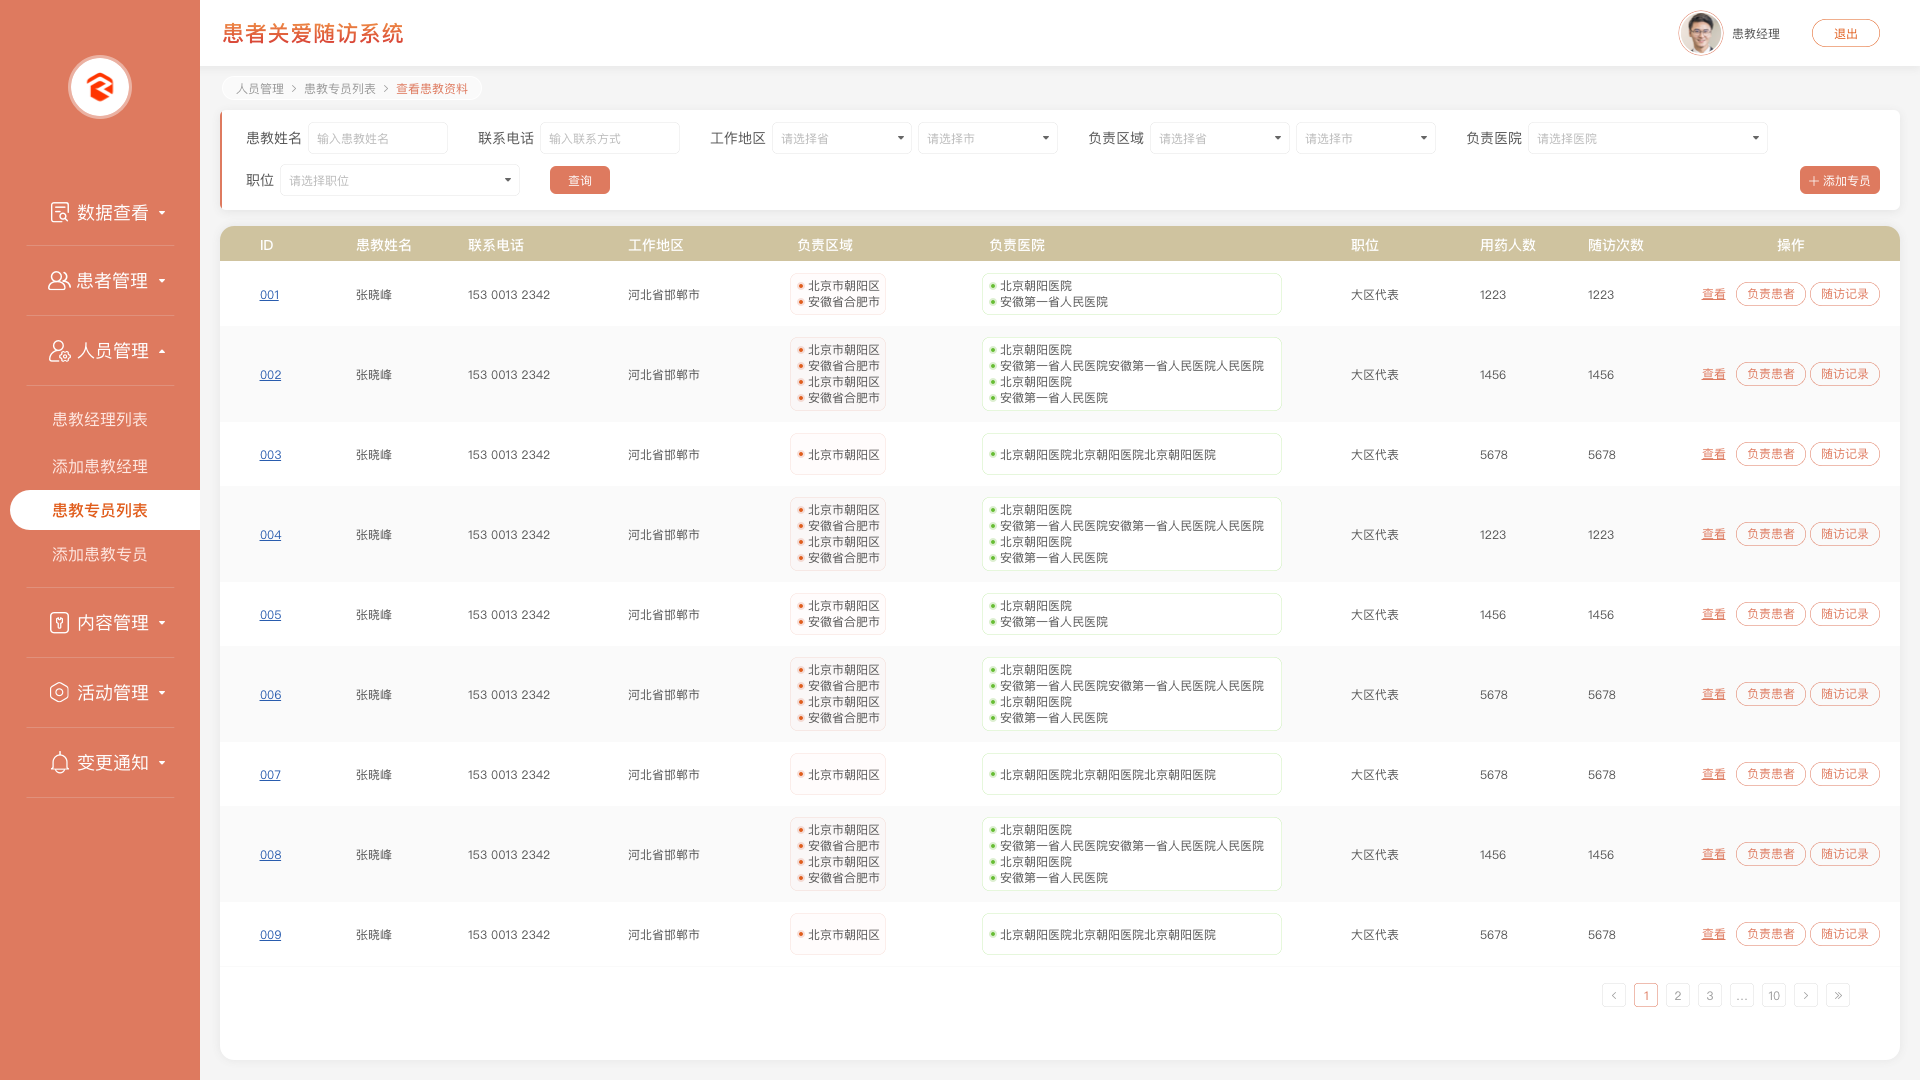This screenshot has height=1080, width=1920.
Task: Click 查看 link in row 001
Action: pos(1714,294)
